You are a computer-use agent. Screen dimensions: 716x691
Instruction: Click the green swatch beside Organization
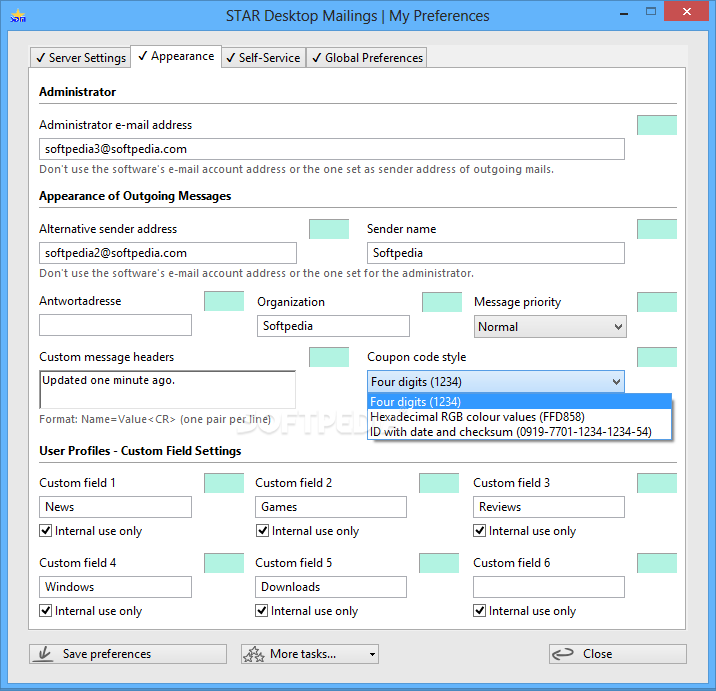pos(442,302)
